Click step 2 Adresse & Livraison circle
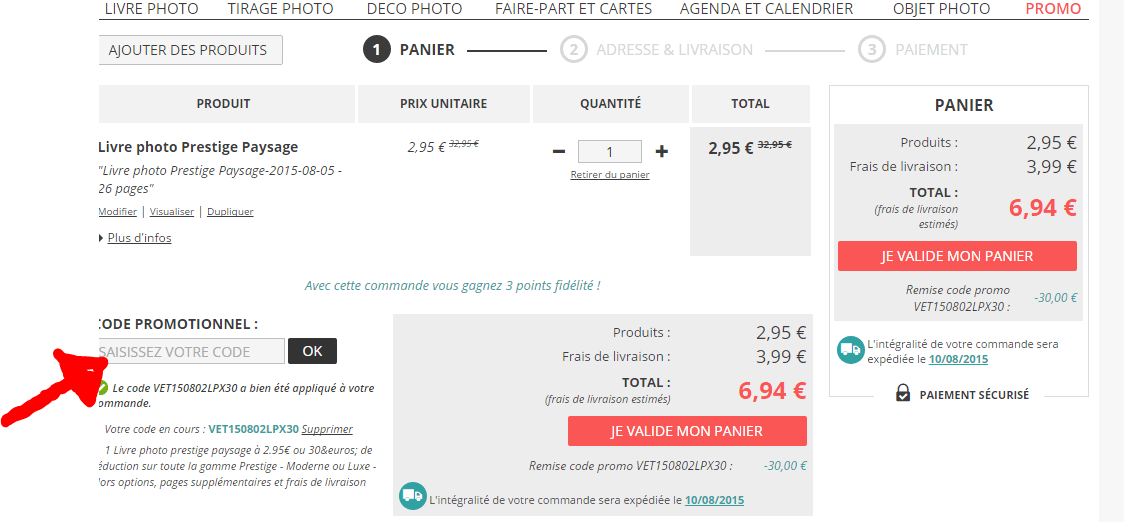The image size is (1124, 522). point(573,49)
